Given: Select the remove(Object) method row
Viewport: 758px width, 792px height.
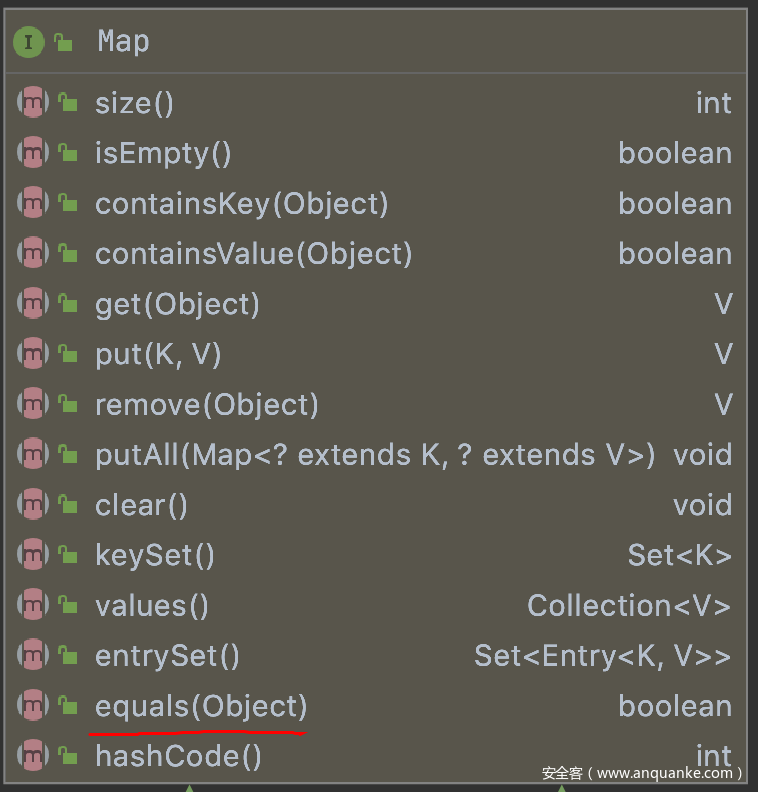Looking at the screenshot, I should click(376, 404).
